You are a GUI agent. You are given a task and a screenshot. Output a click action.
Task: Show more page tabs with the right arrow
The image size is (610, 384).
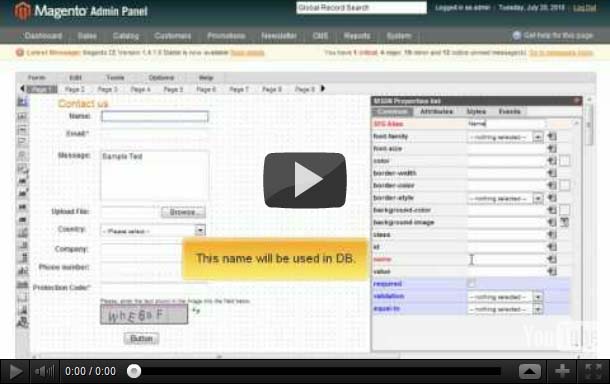click(323, 89)
